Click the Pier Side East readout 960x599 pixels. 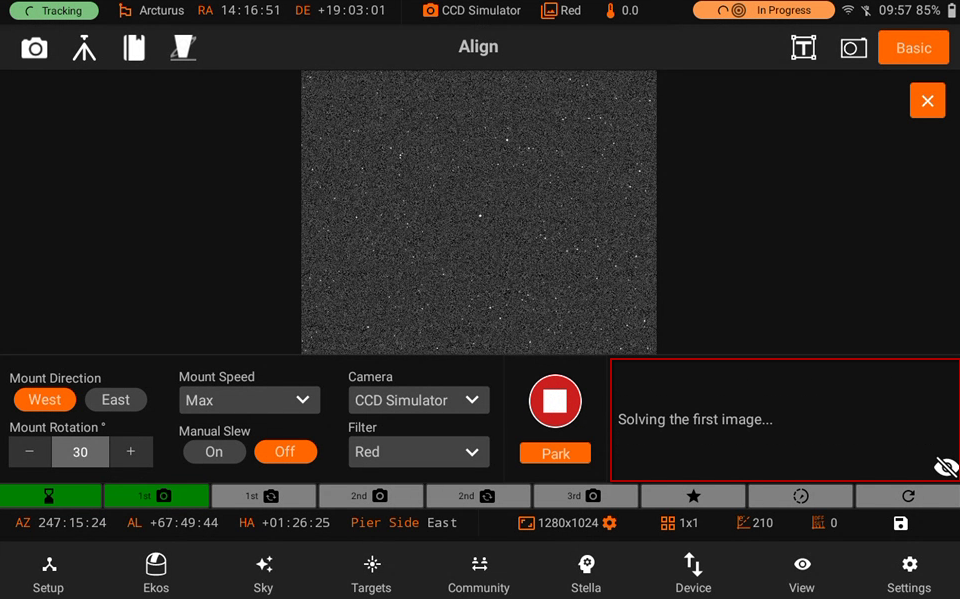tap(404, 522)
